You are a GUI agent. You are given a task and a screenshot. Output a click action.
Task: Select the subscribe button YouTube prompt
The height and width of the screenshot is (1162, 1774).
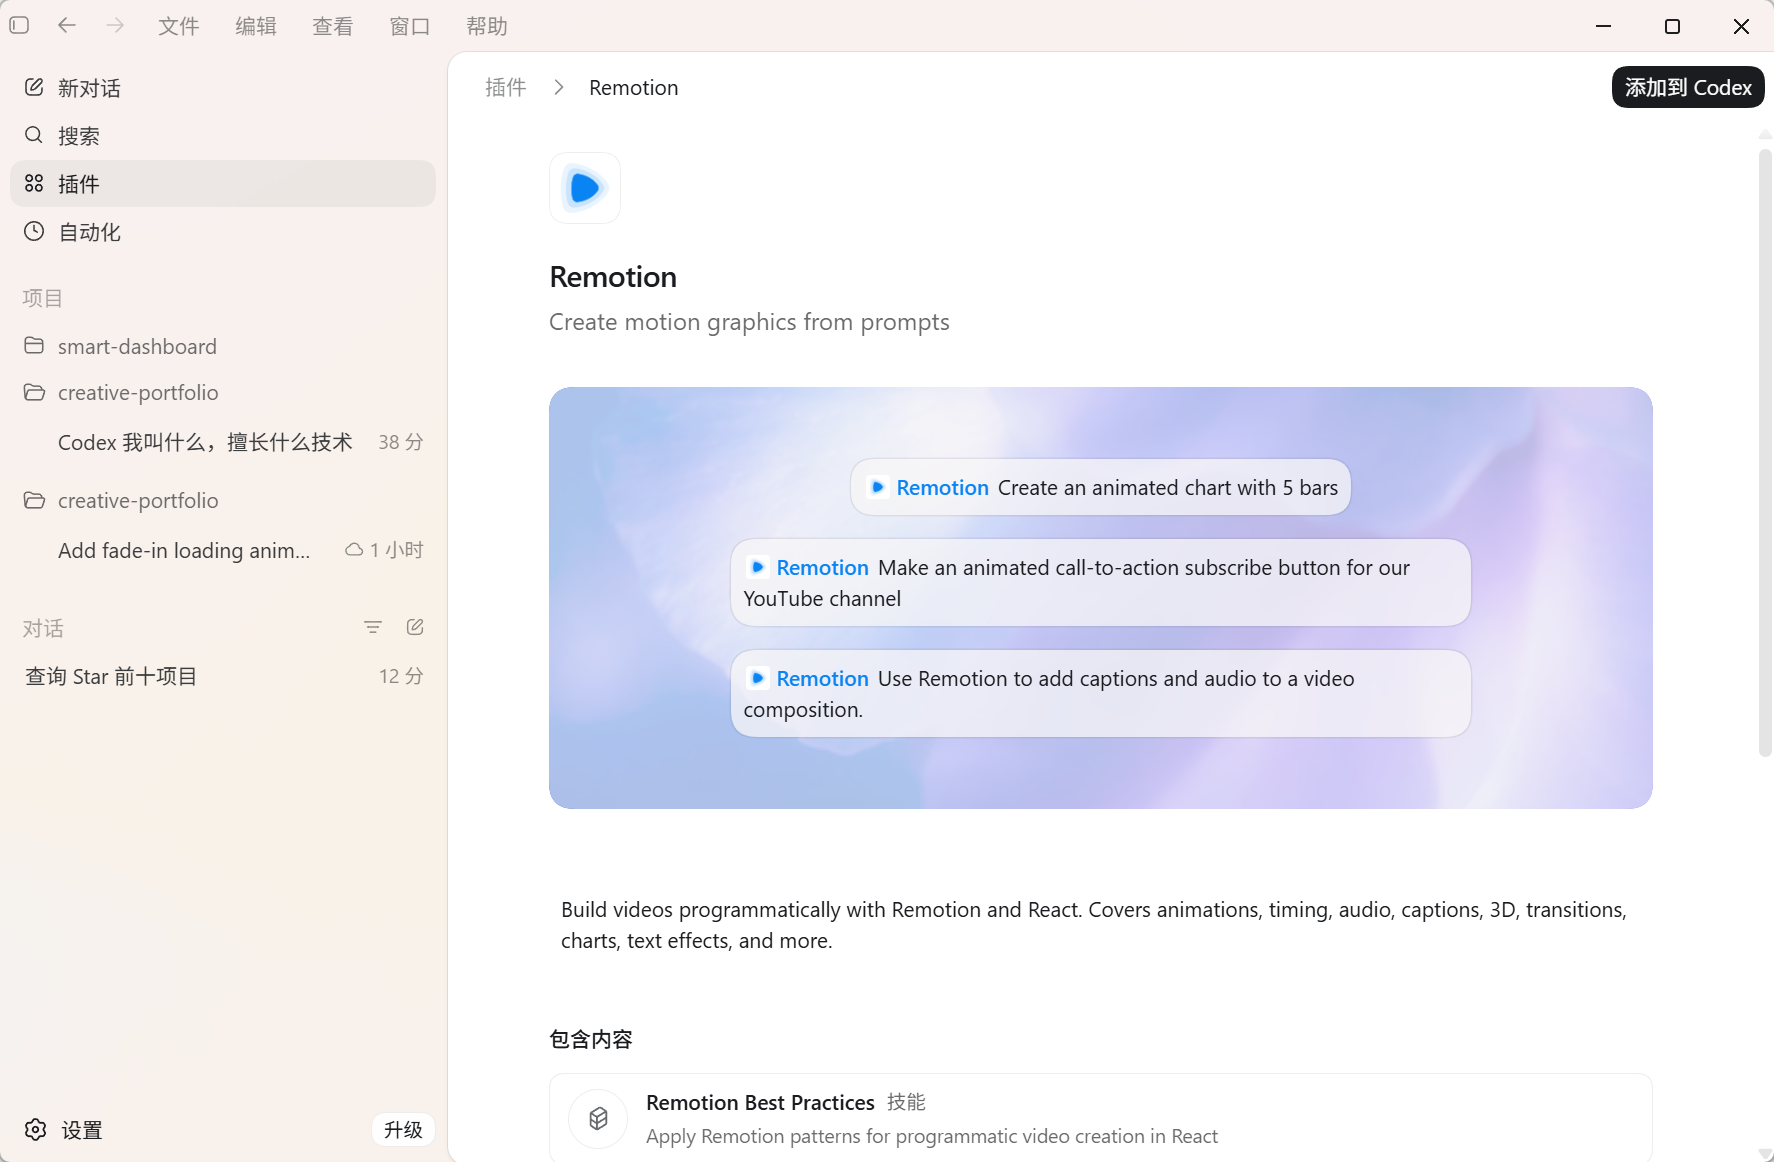tap(1100, 583)
